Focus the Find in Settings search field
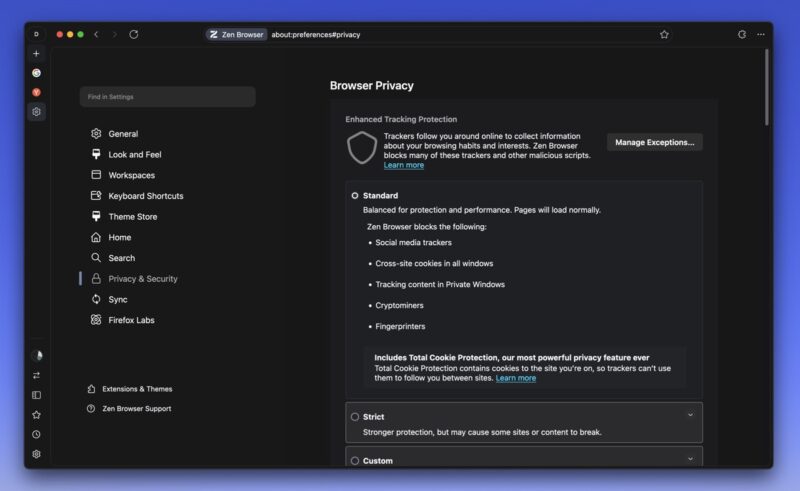 pyautogui.click(x=167, y=96)
